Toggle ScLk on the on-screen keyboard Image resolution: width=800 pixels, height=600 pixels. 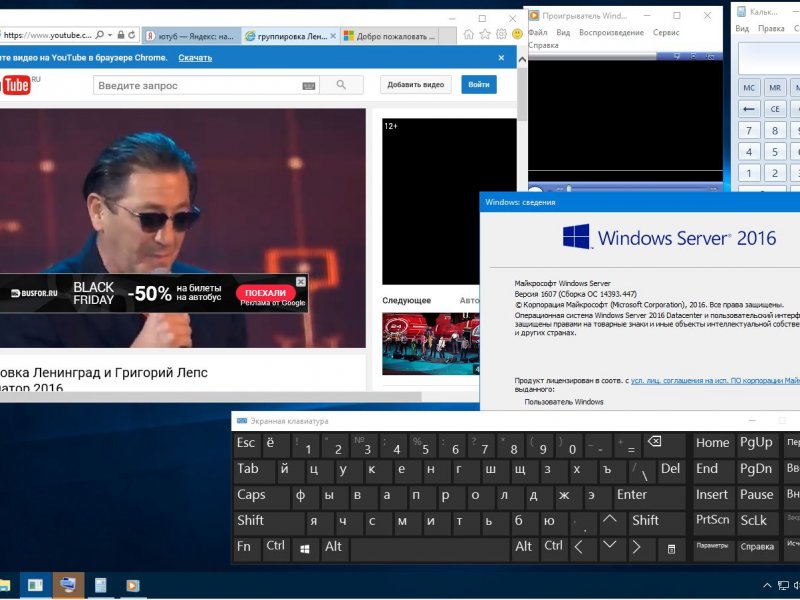click(757, 522)
